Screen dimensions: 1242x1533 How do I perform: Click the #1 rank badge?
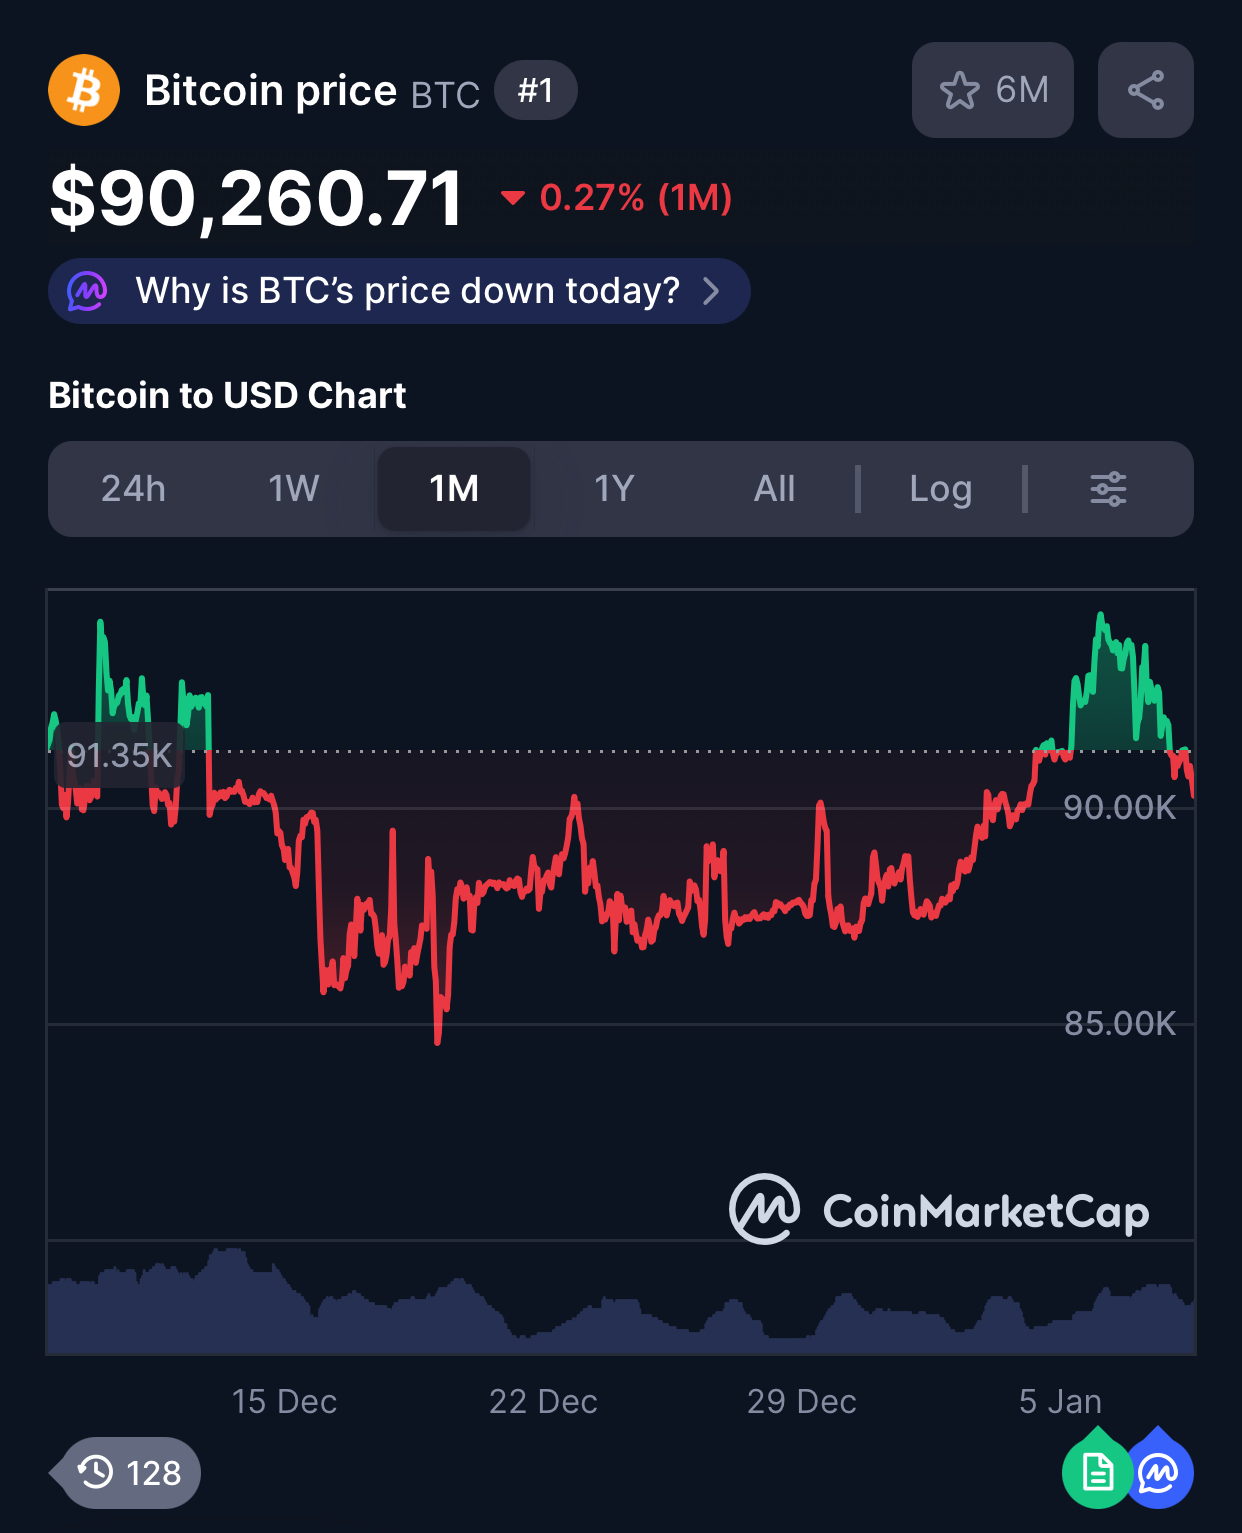click(x=536, y=90)
